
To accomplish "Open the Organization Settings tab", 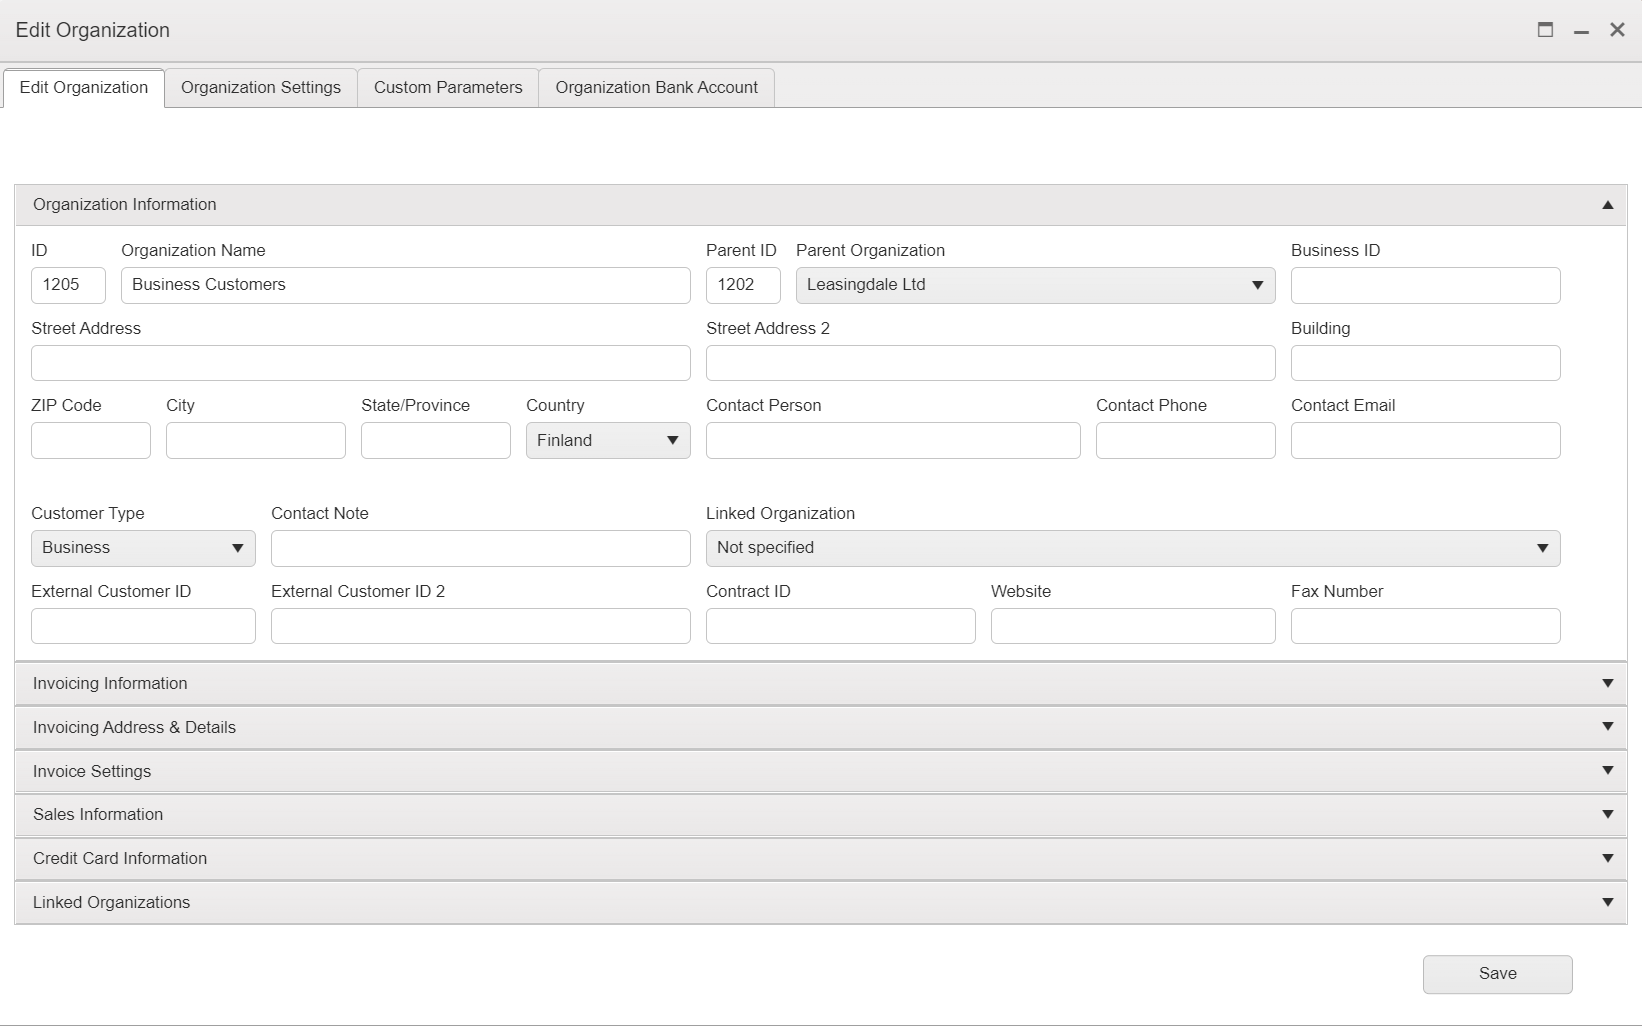I will point(261,88).
